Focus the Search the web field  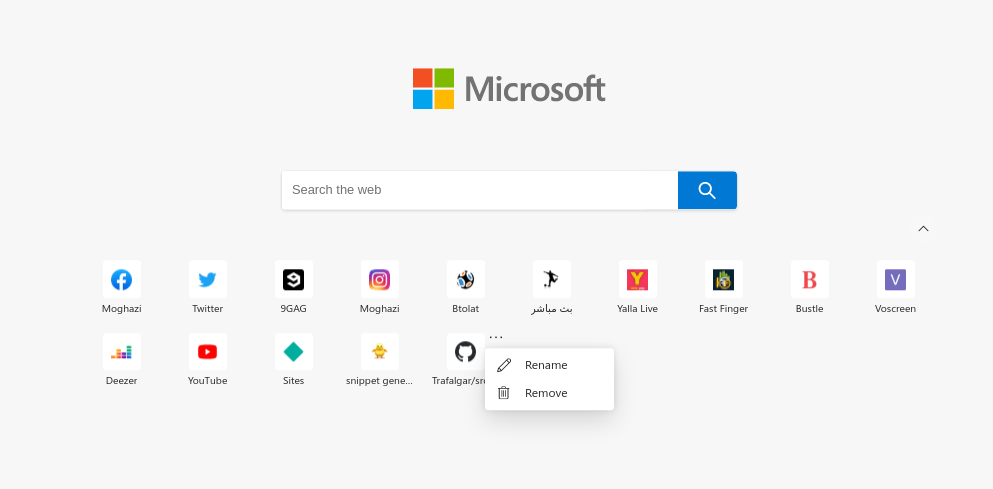tap(479, 190)
